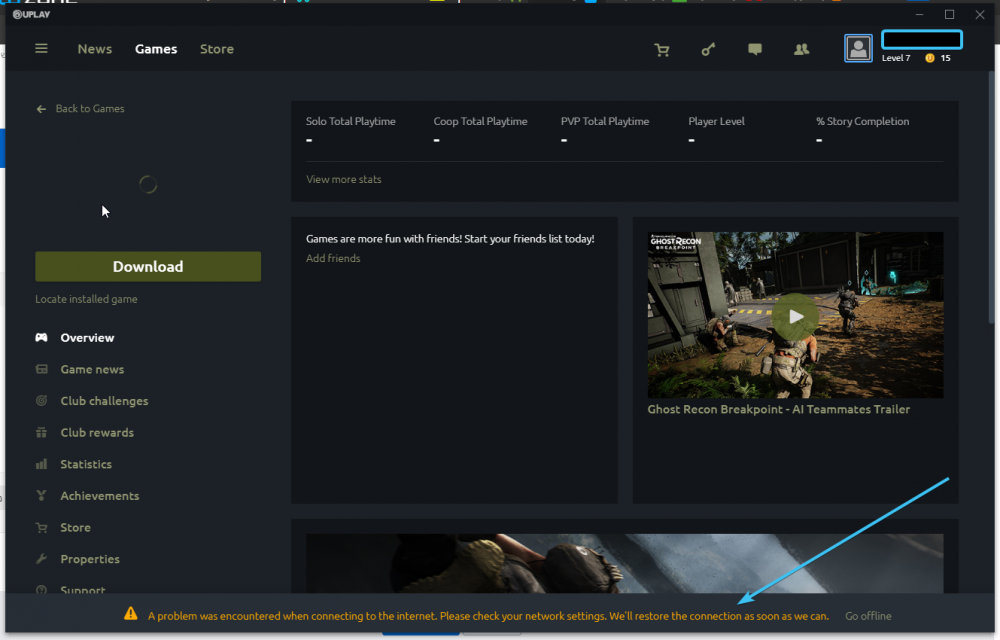Click % Story Completion stat
Viewport: 1000px width, 640px height.
point(862,129)
